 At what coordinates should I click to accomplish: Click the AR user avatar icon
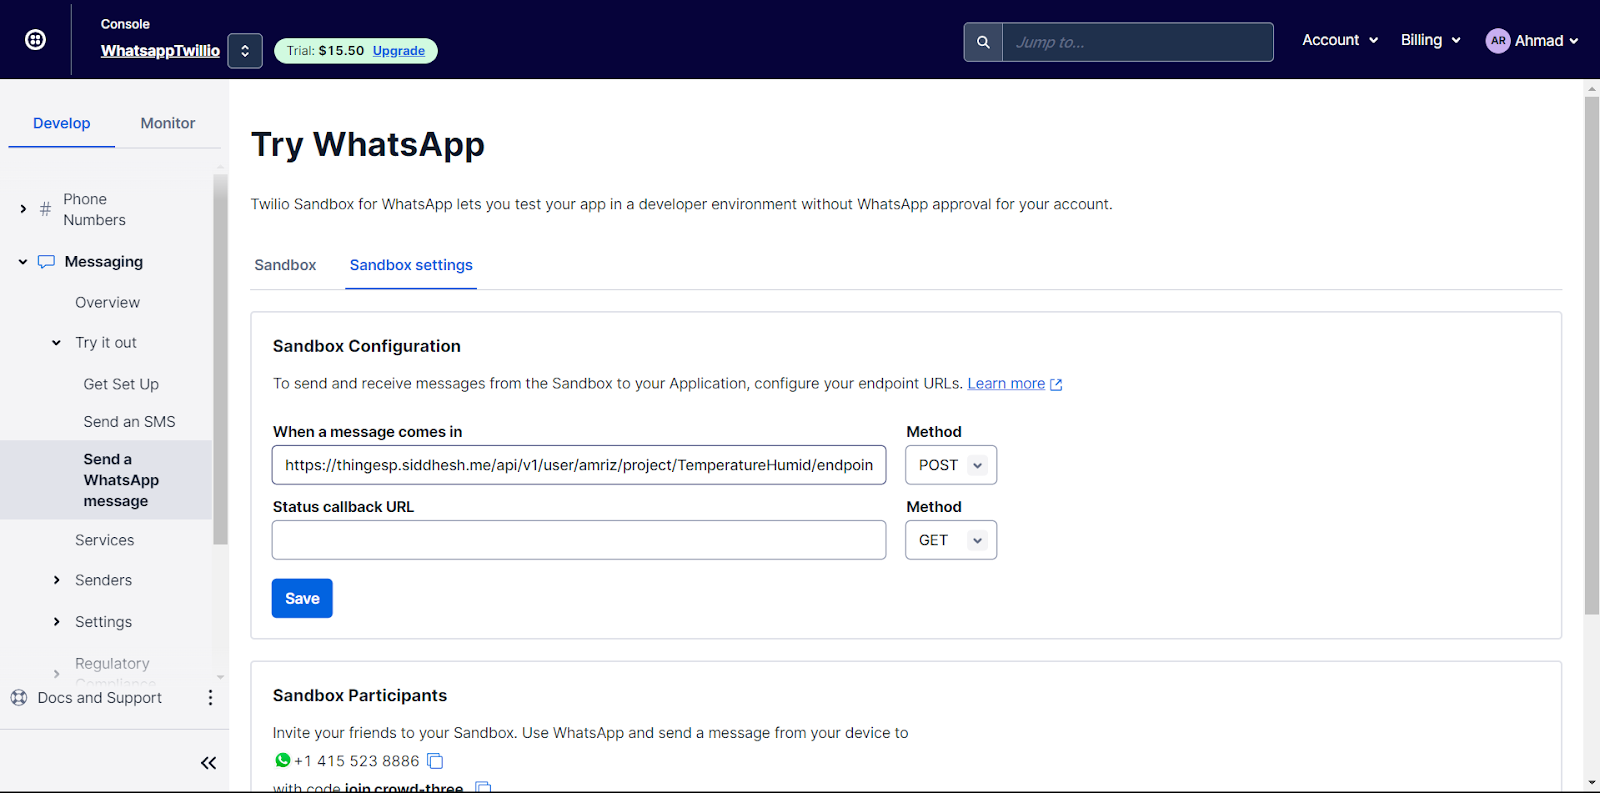1498,41
